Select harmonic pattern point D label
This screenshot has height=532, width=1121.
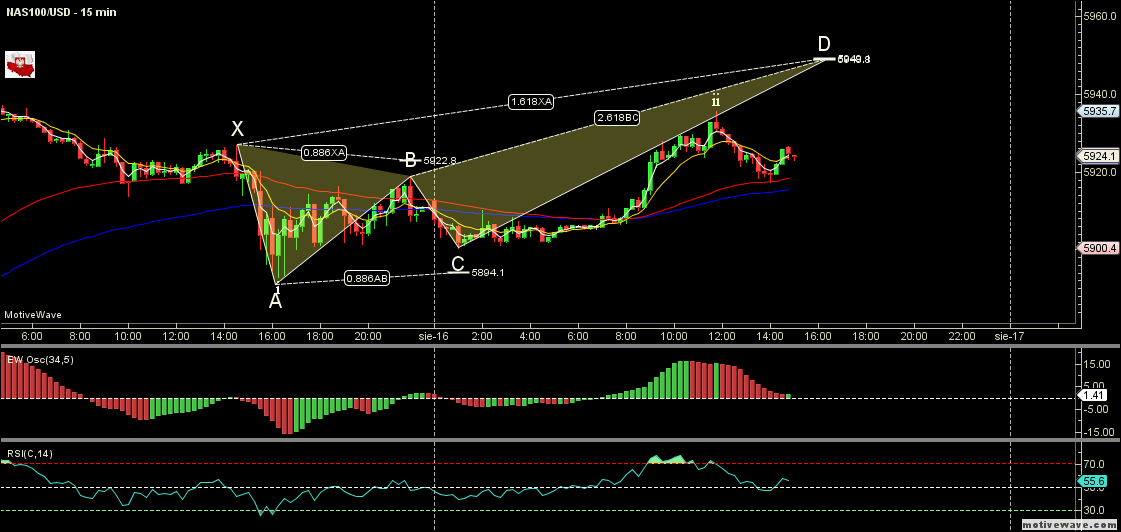click(x=824, y=44)
